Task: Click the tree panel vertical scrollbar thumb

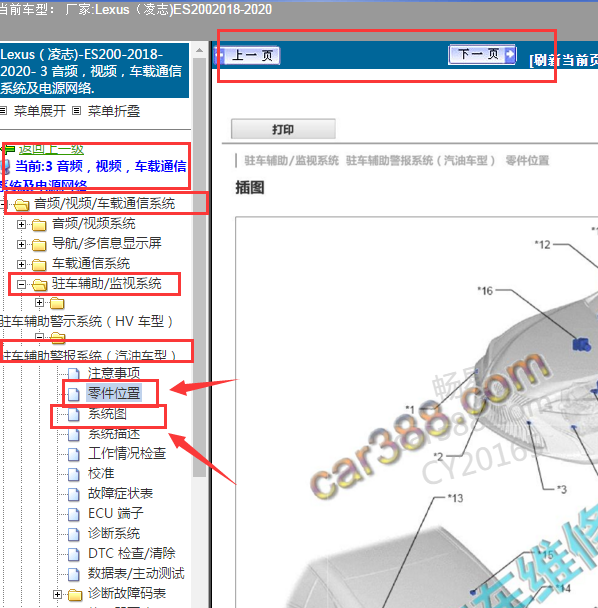Action: click(199, 268)
